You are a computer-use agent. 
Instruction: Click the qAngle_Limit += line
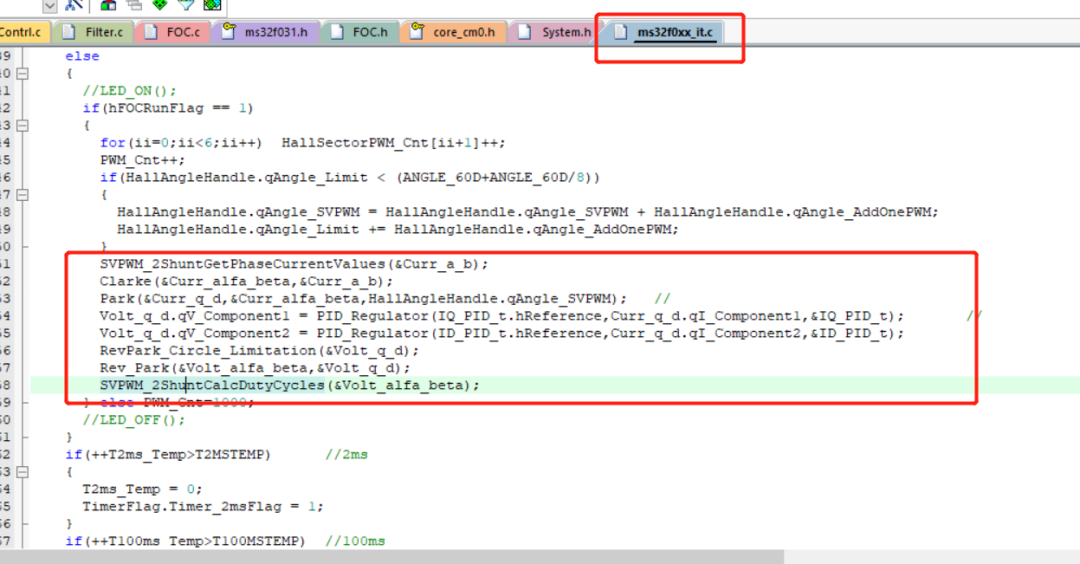[x=397, y=229]
